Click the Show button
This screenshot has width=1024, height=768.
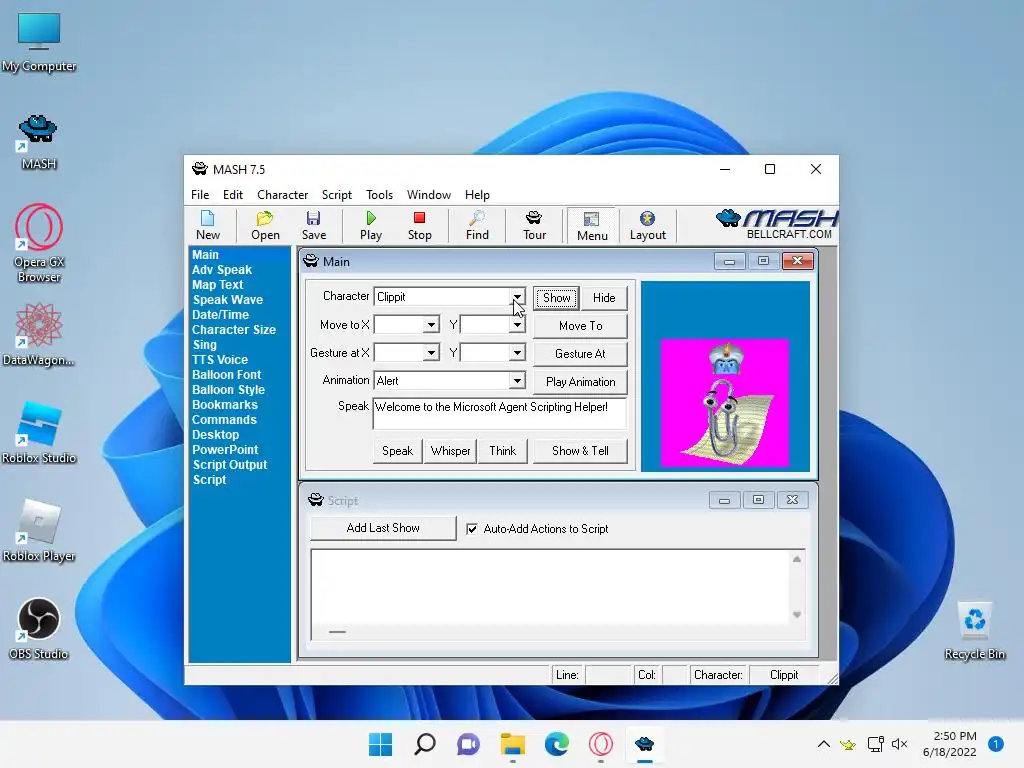tap(556, 298)
